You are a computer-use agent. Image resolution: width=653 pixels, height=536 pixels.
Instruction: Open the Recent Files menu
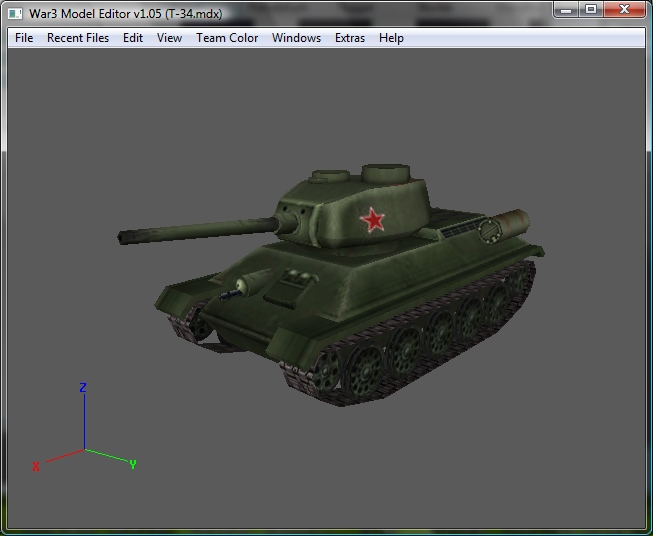point(78,38)
